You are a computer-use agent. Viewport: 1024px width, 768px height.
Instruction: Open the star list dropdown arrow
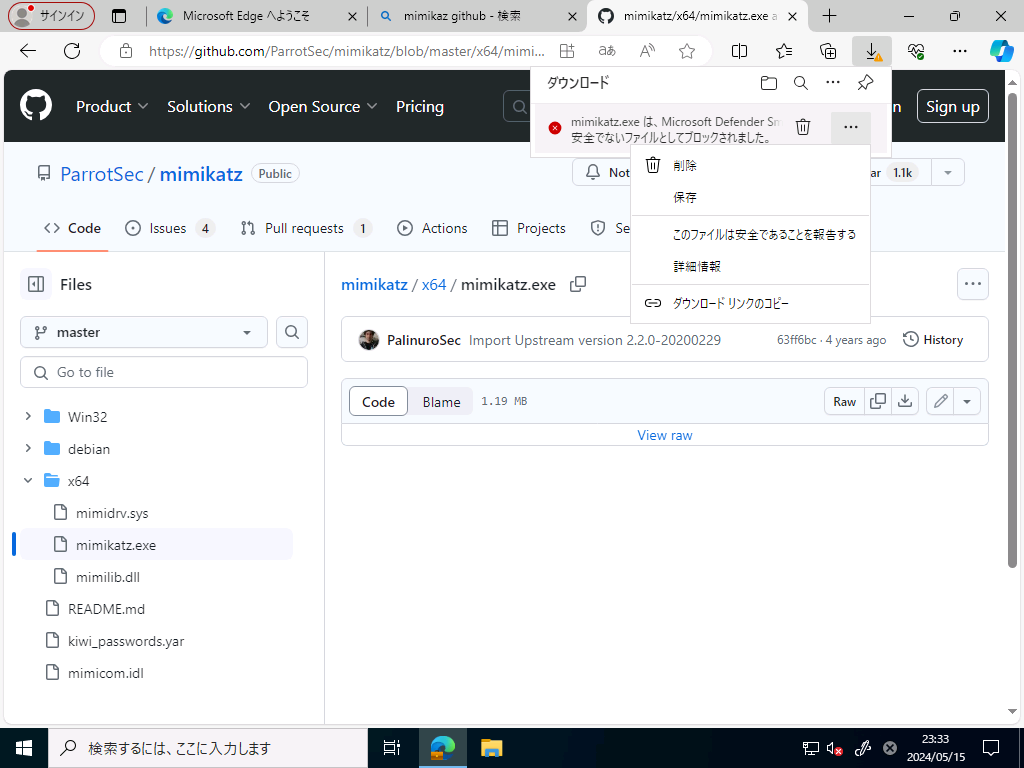click(948, 173)
